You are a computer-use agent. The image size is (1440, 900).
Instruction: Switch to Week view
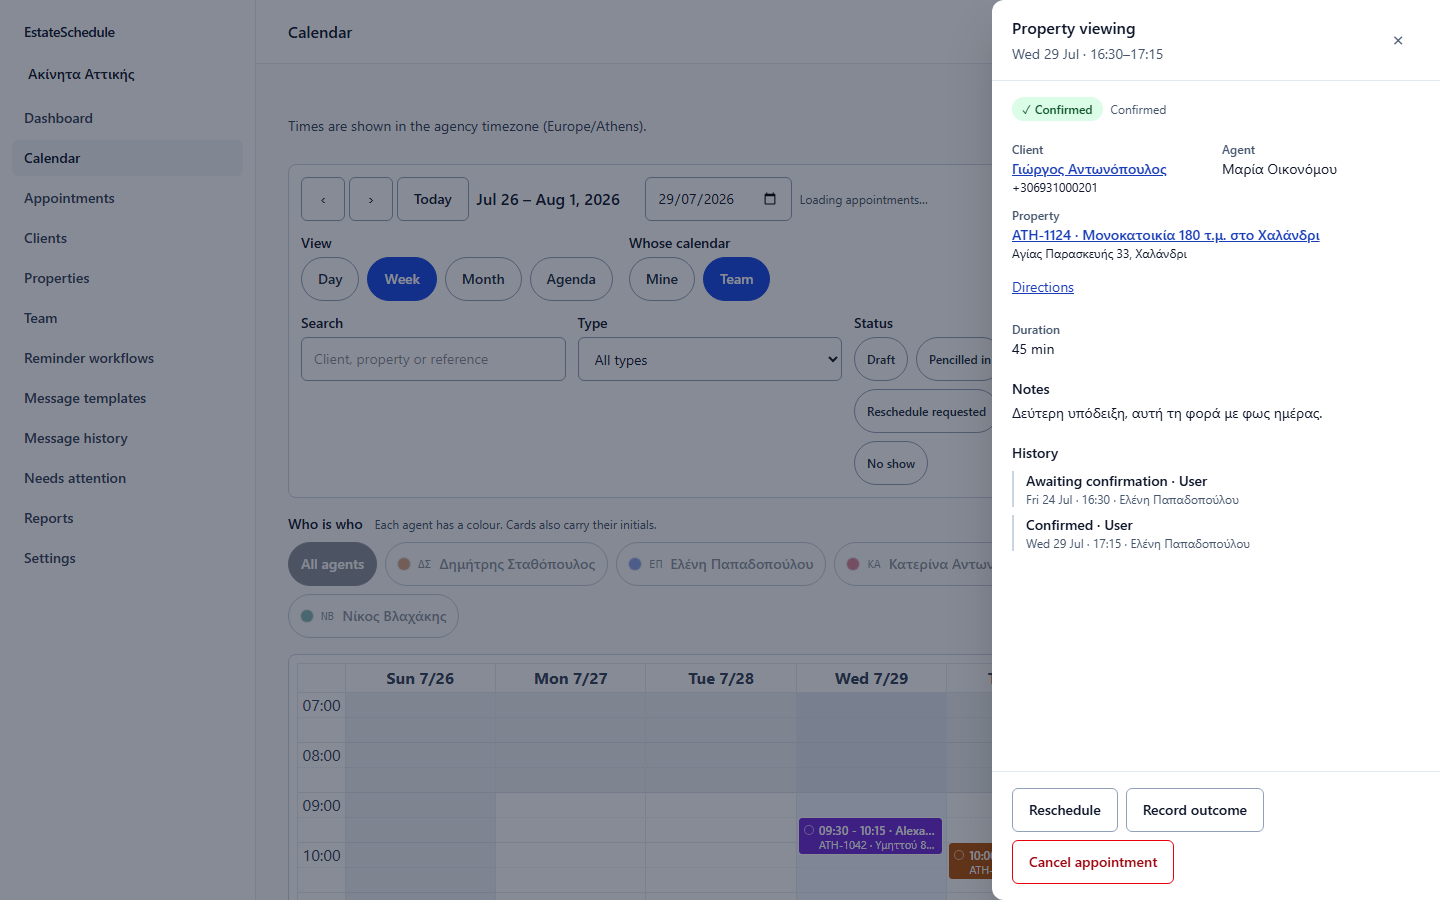[402, 279]
